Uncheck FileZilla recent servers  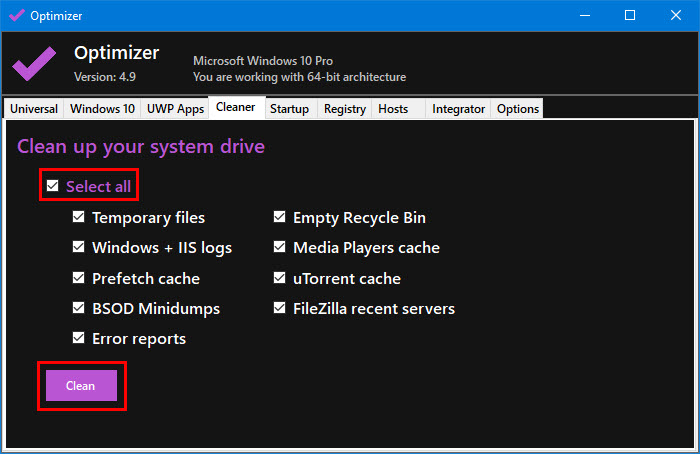[280, 309]
